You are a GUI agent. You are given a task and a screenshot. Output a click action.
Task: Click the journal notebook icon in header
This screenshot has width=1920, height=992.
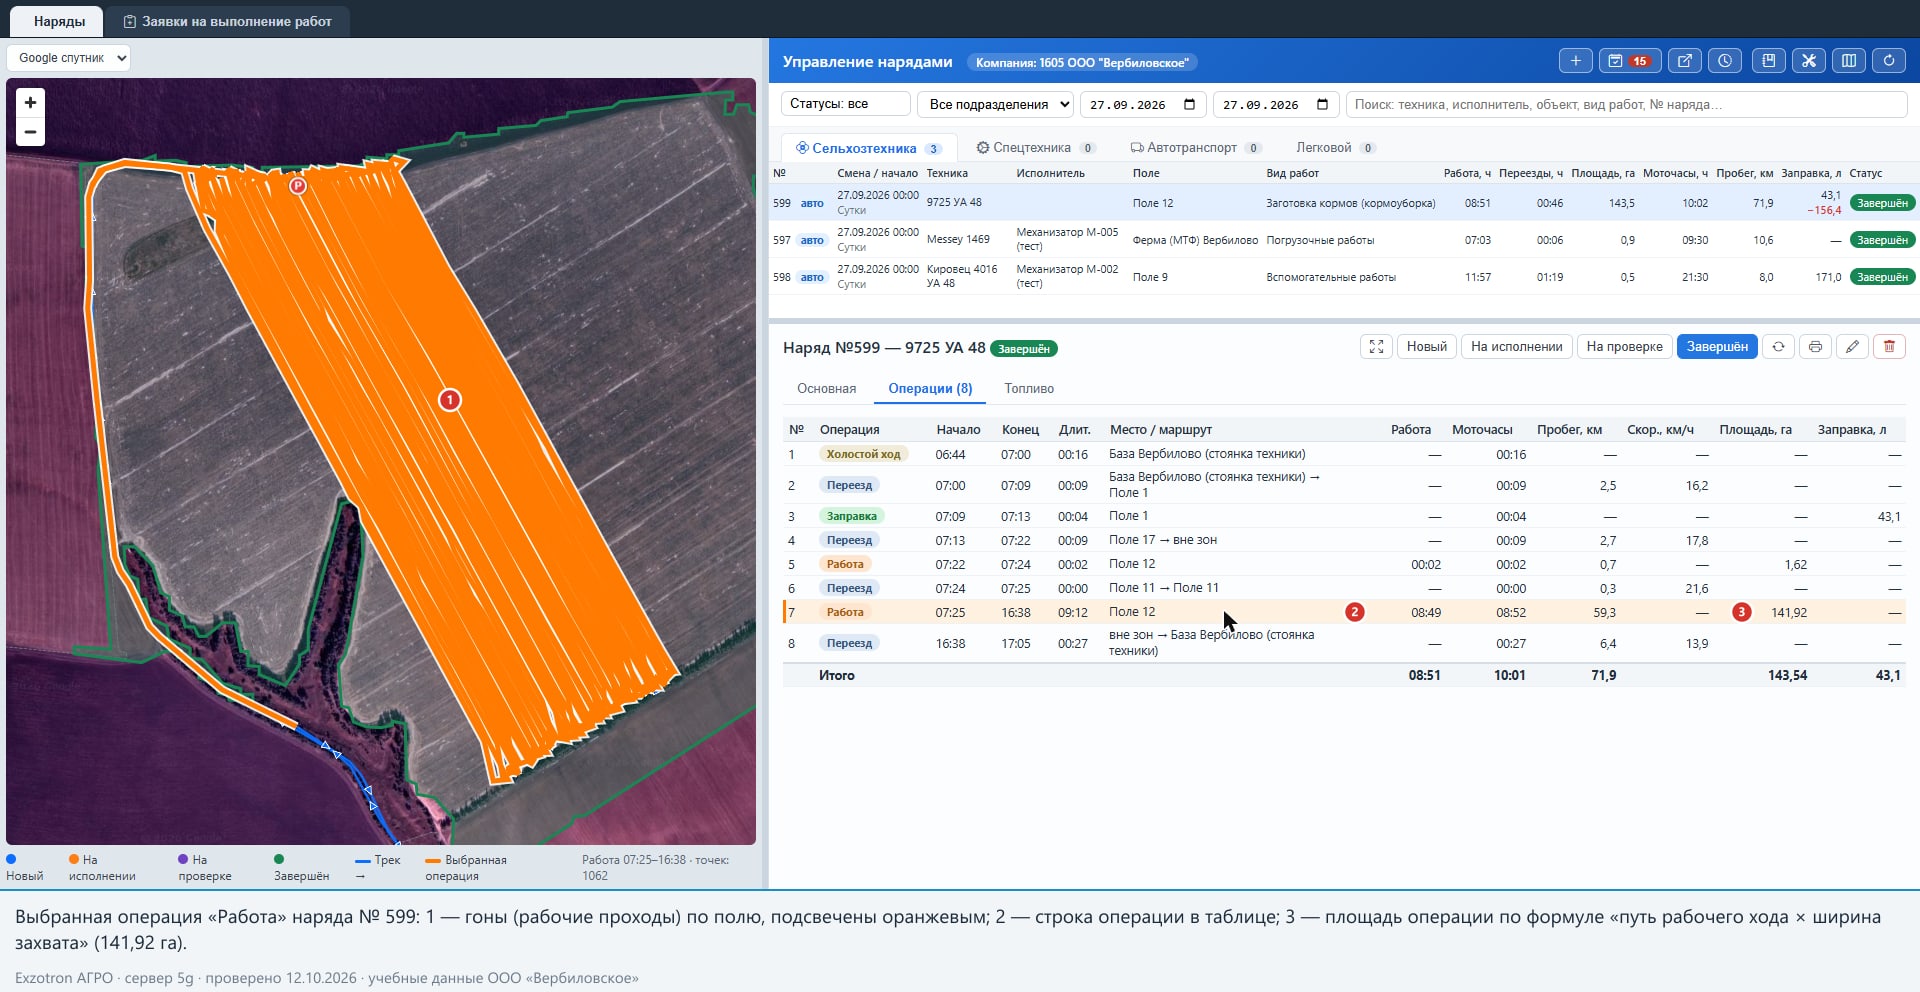pos(1768,61)
